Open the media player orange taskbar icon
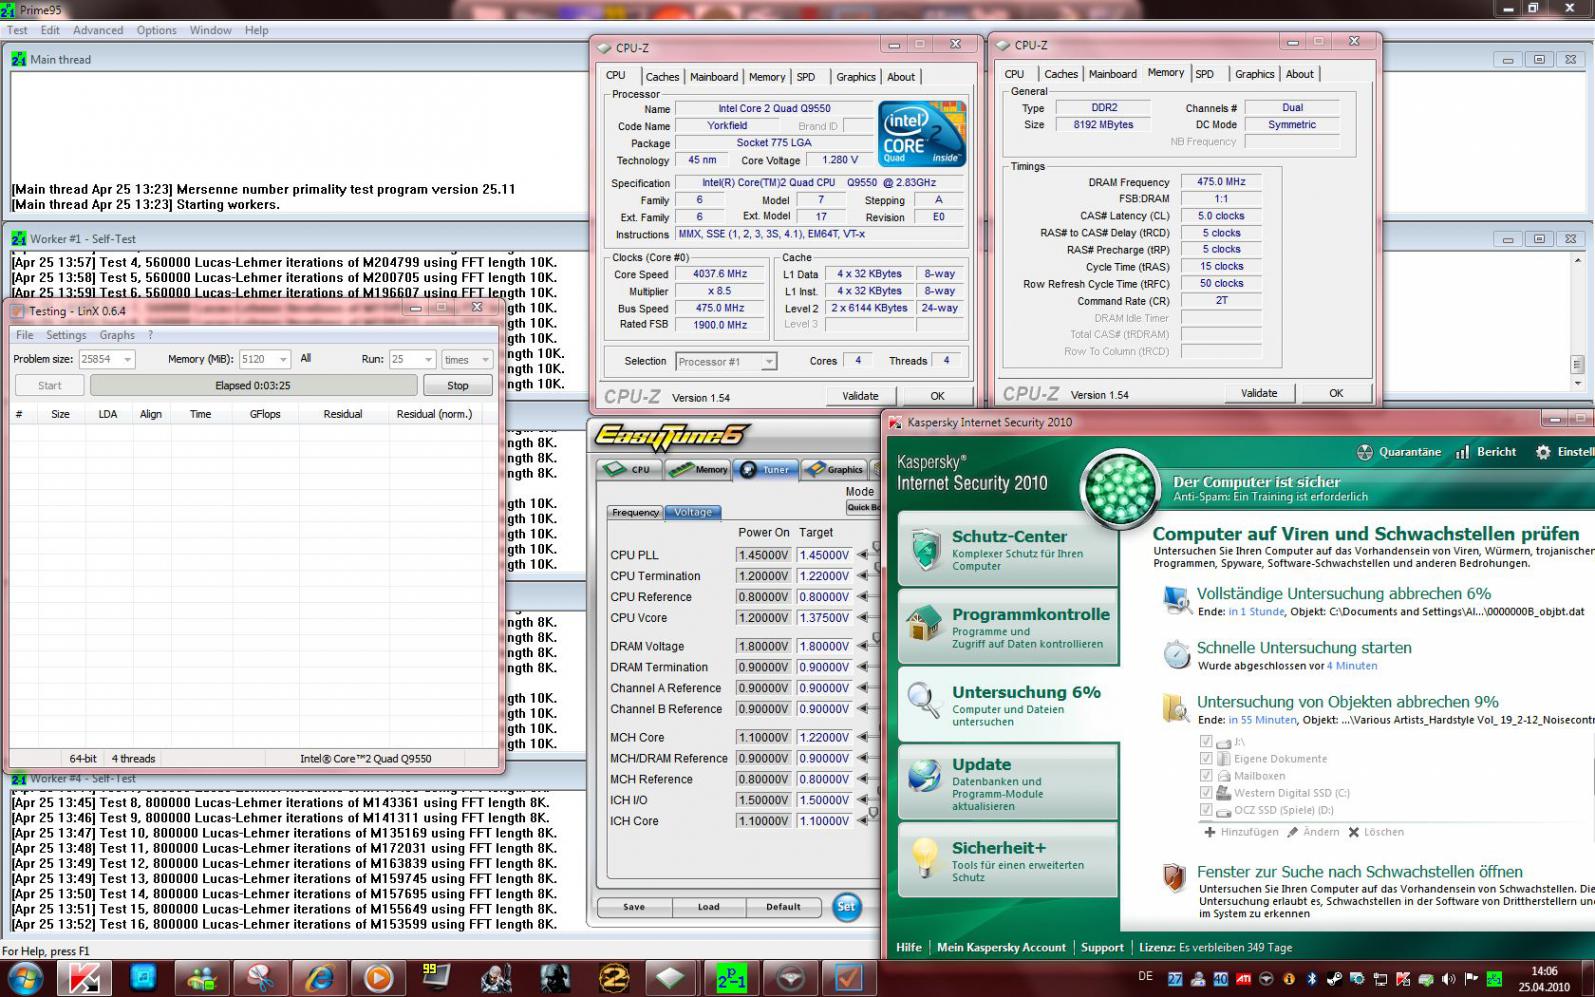1595x997 pixels. click(x=378, y=977)
